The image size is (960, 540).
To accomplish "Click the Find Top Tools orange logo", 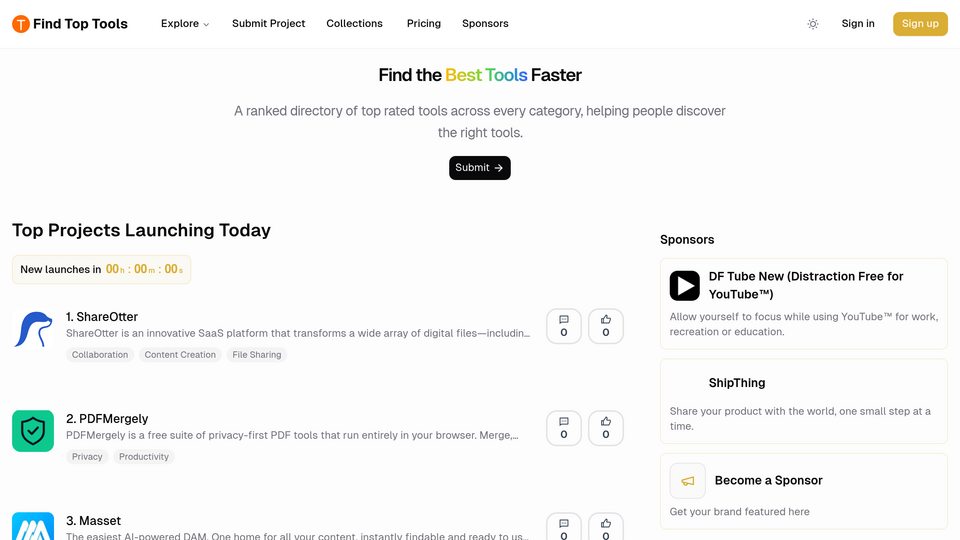I will [21, 24].
